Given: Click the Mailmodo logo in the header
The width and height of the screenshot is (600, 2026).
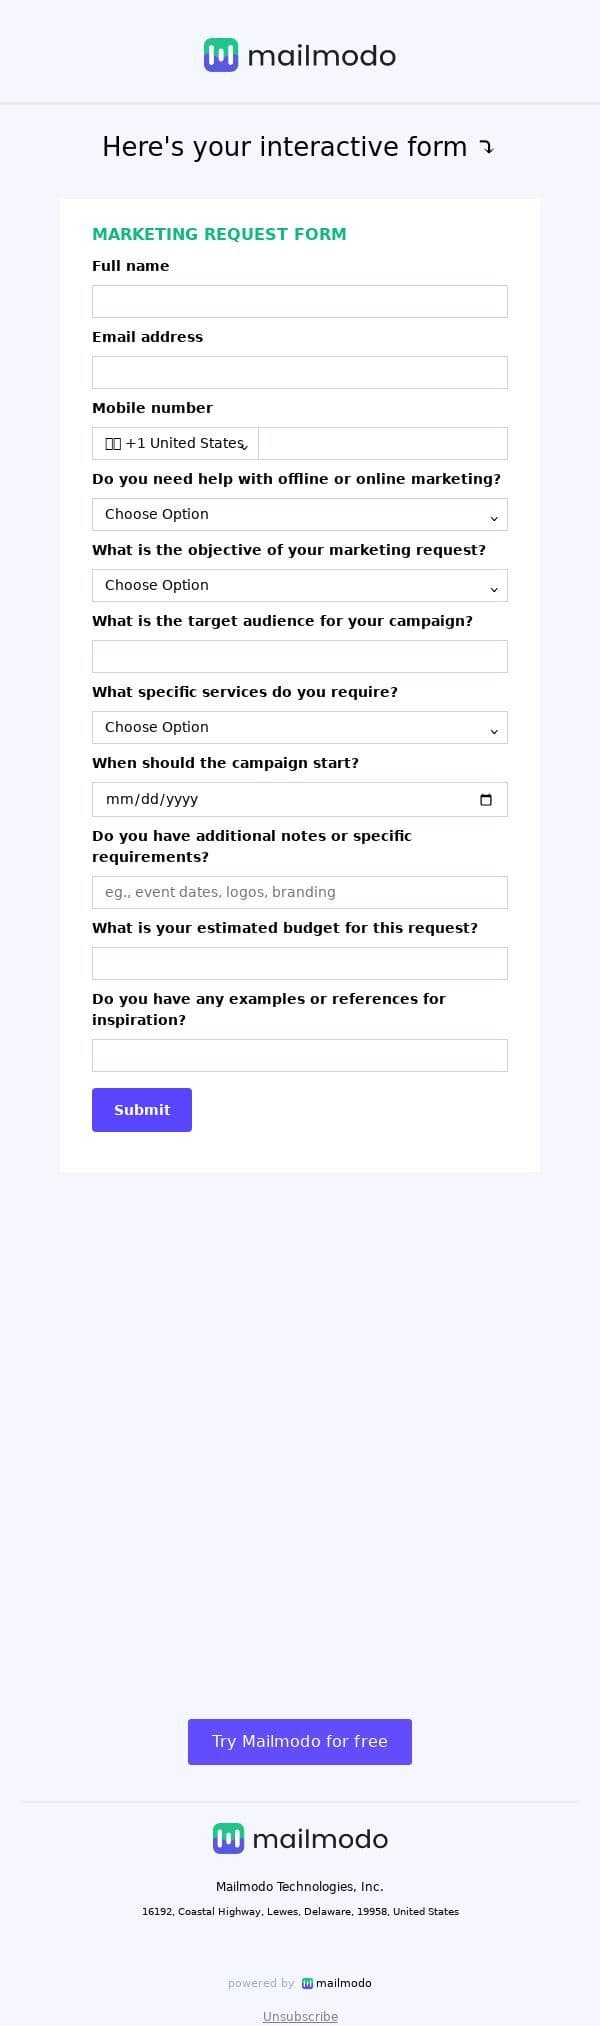Looking at the screenshot, I should click(x=300, y=56).
